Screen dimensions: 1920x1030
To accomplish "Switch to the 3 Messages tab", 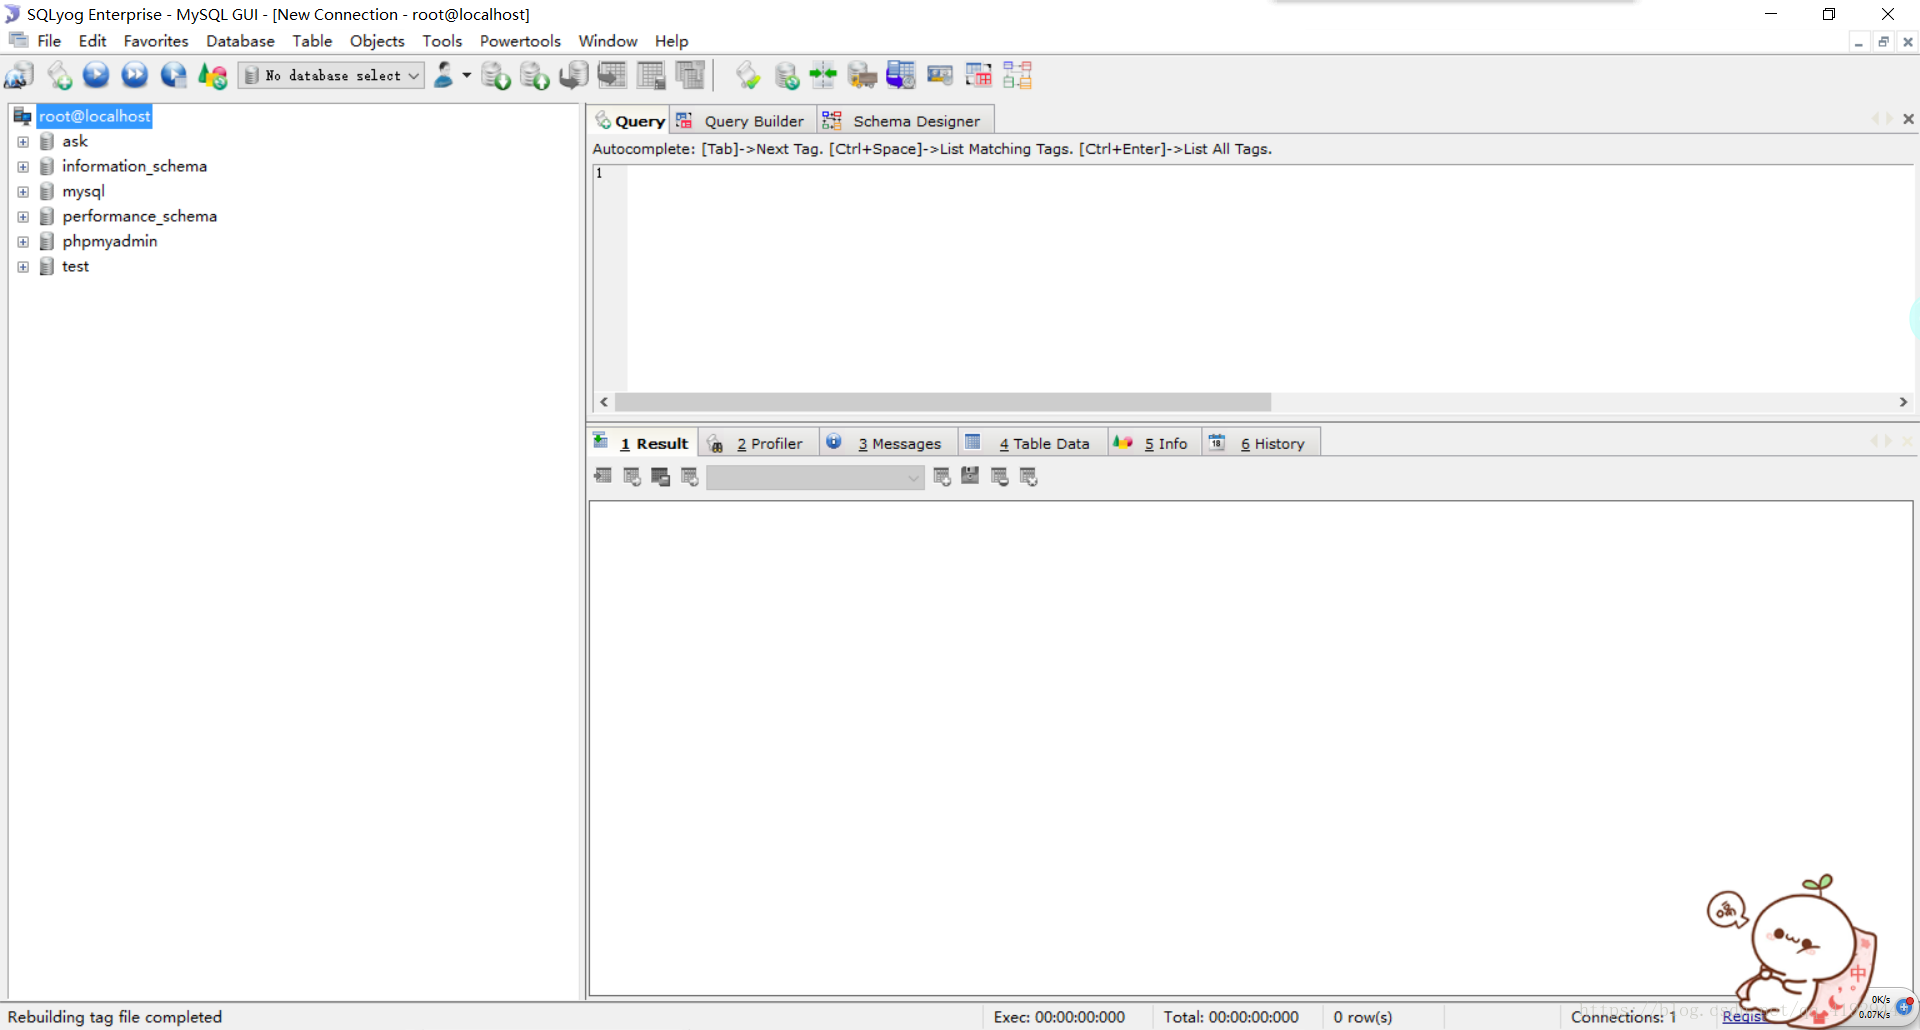I will [887, 443].
